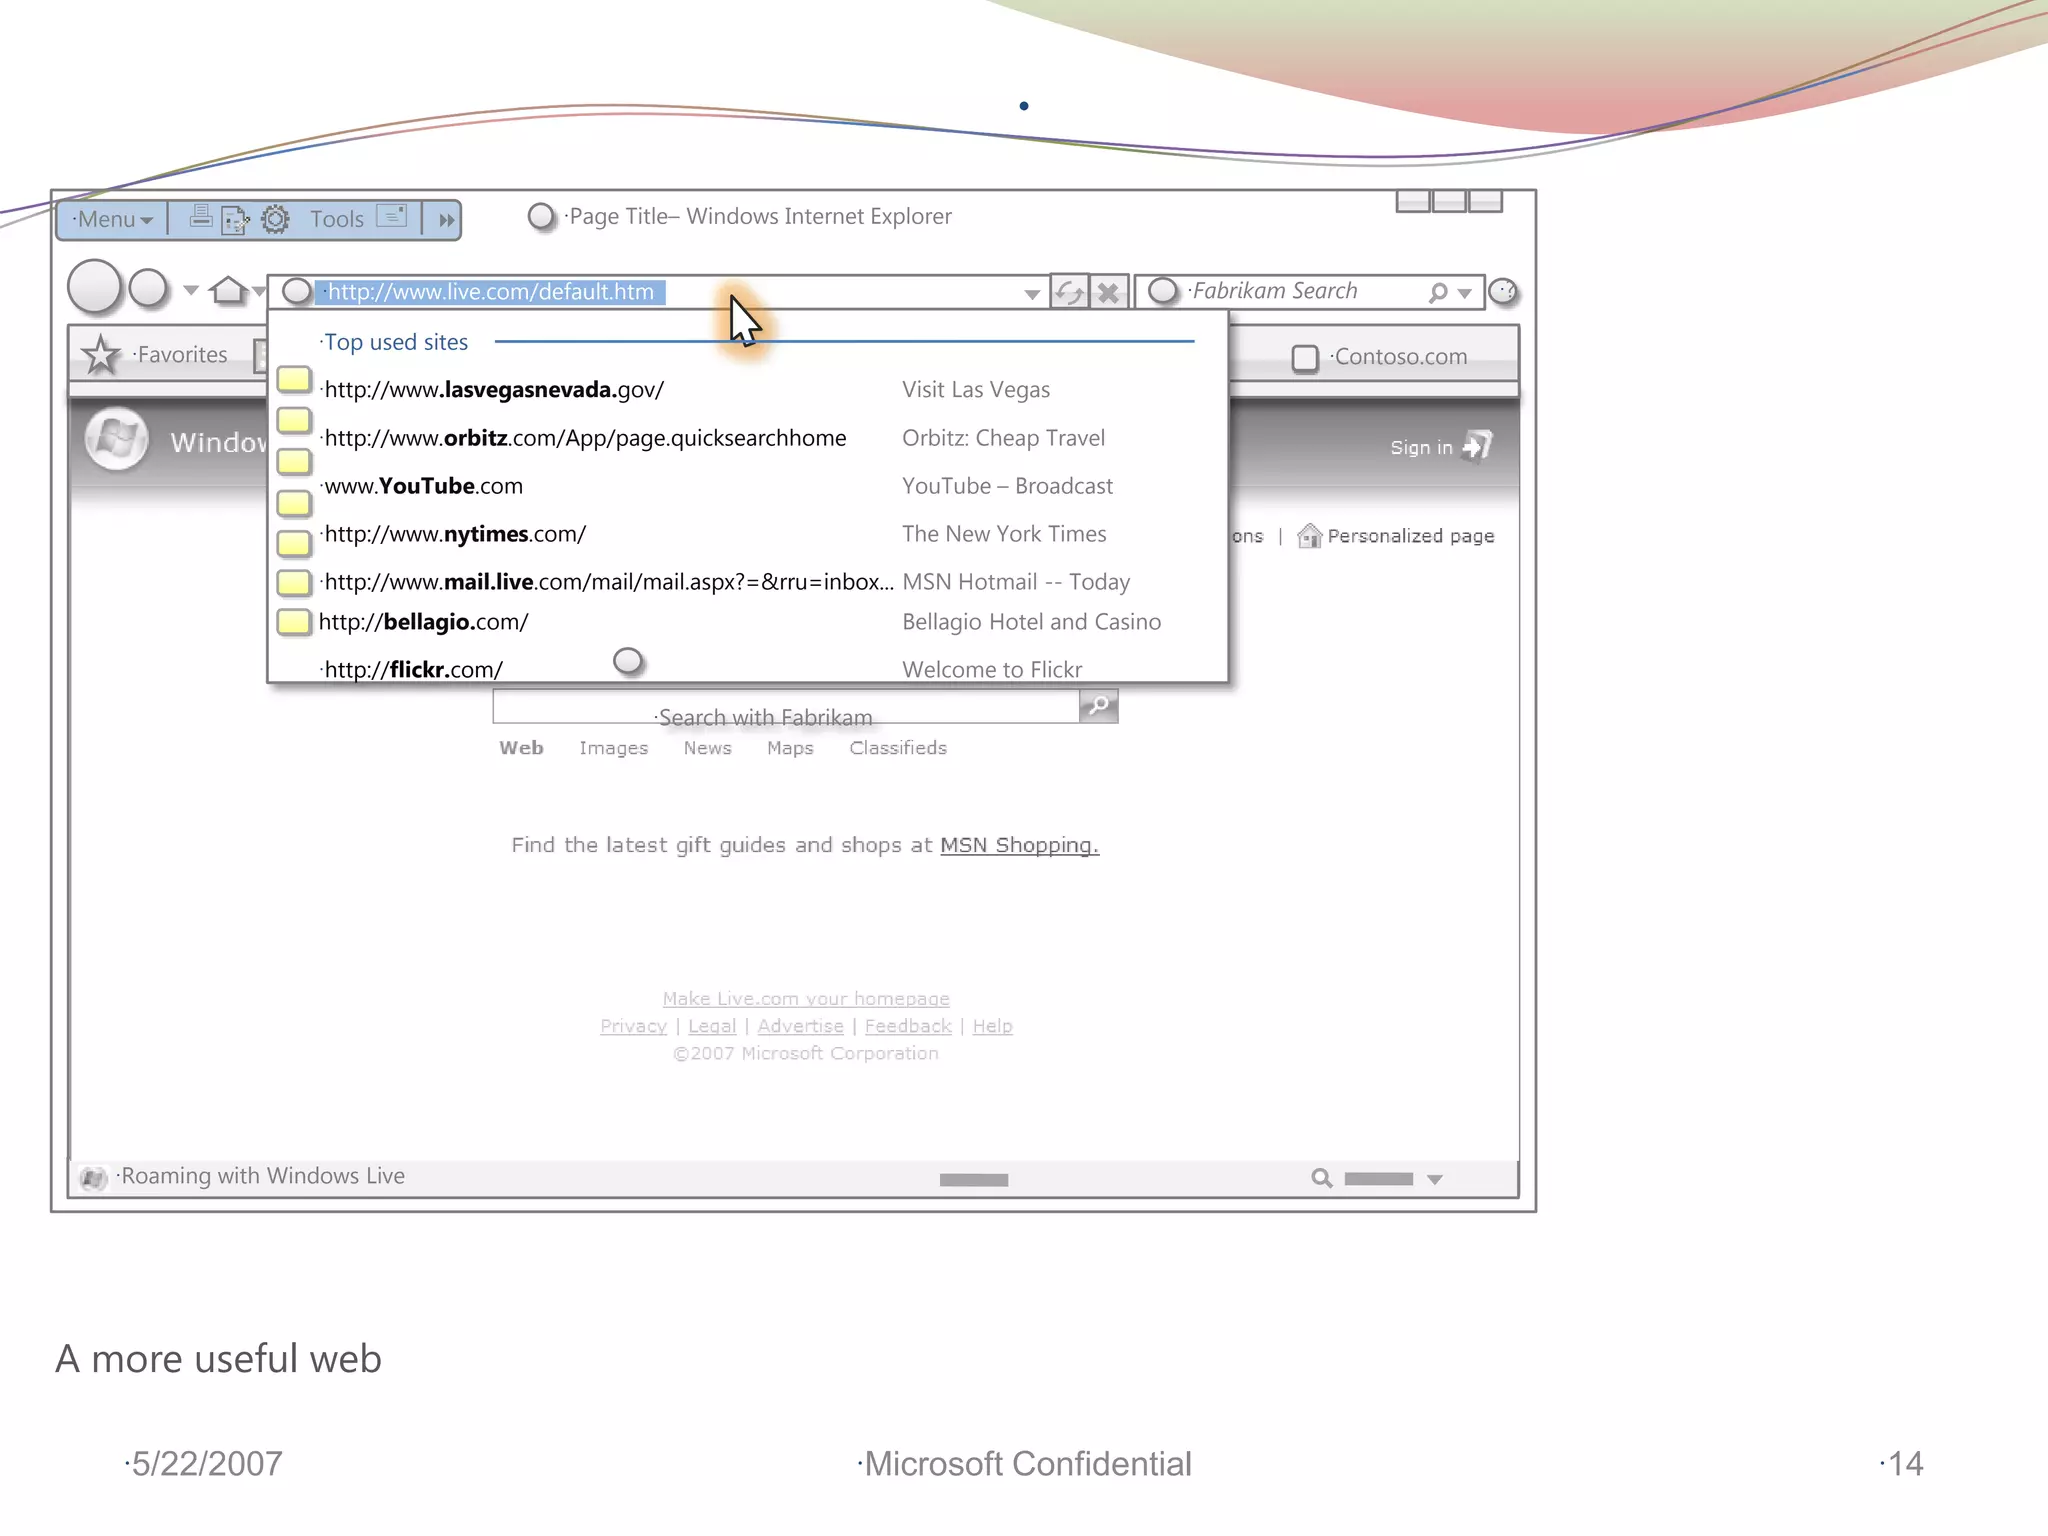Click Make Live.com your homepage link
The width and height of the screenshot is (2048, 1536).
point(806,999)
